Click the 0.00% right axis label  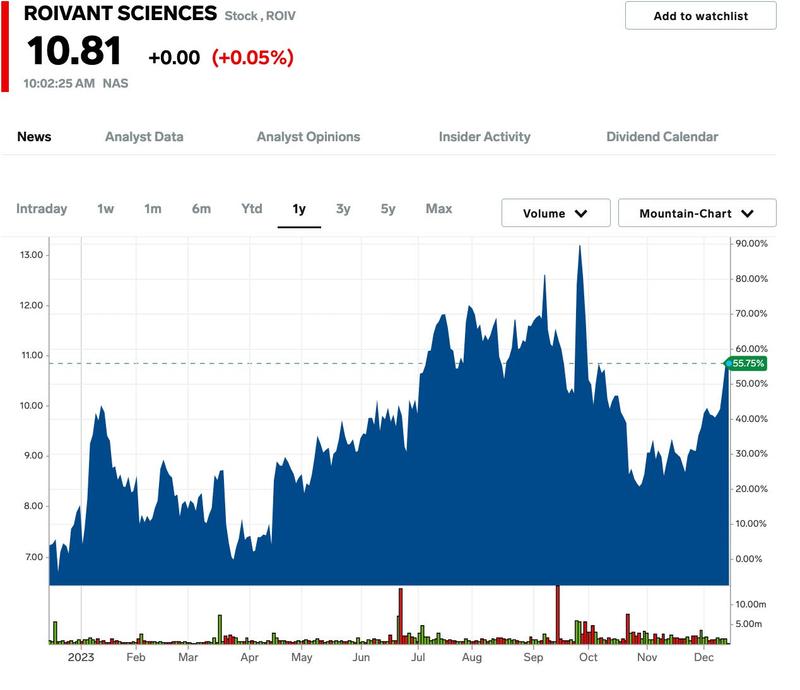749,559
